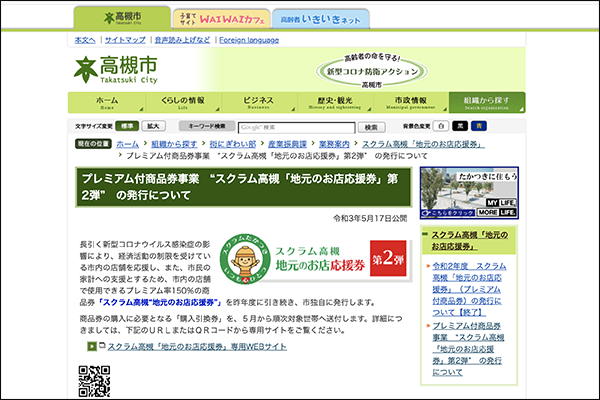Open the Foreign language link
Screen dimensions: 600x400
[x=249, y=40]
